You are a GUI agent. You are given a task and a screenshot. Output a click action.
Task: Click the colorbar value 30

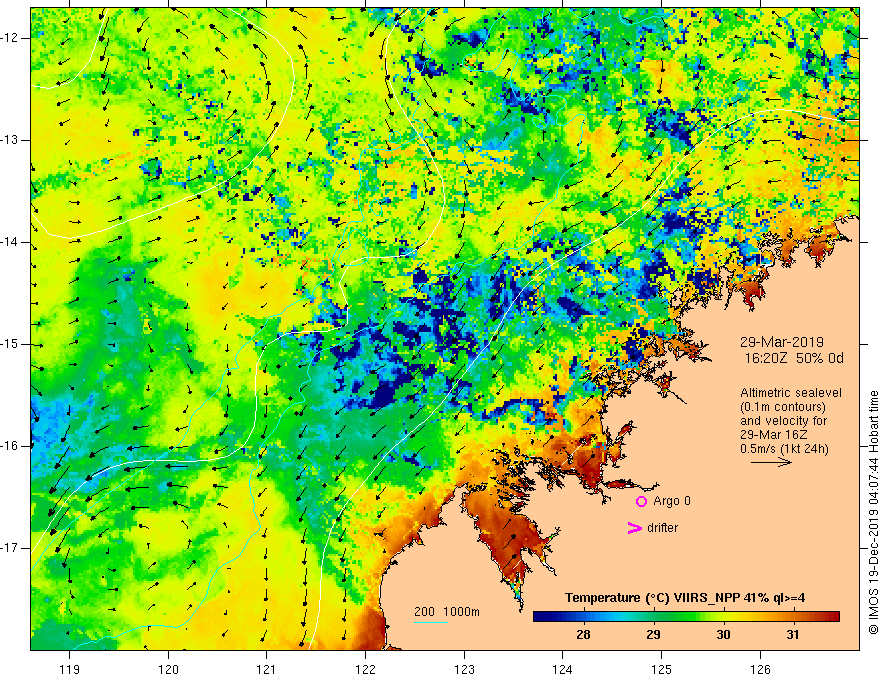tap(723, 635)
